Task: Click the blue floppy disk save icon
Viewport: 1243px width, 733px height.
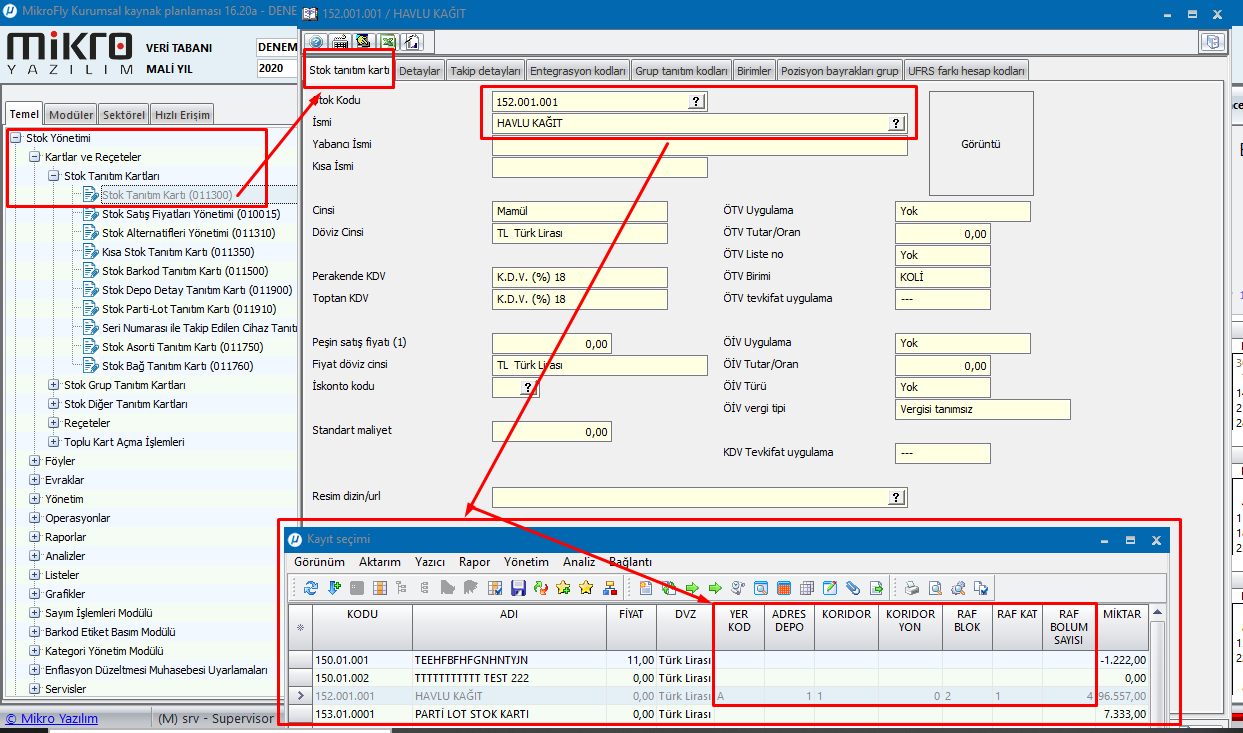Action: [518, 588]
